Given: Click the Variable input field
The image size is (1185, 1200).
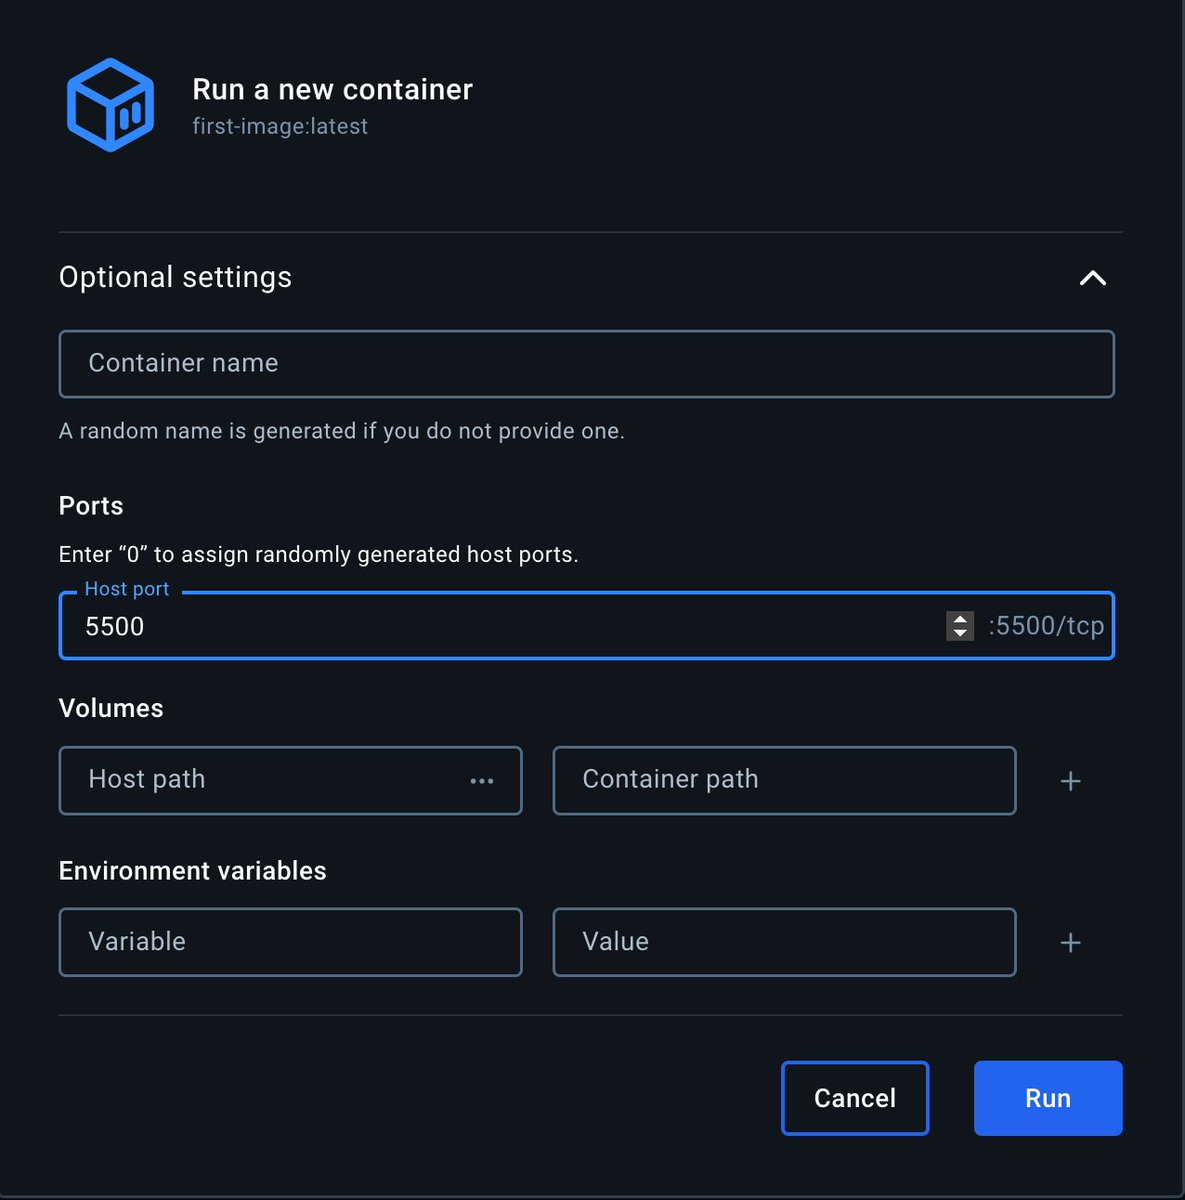Looking at the screenshot, I should click(290, 942).
